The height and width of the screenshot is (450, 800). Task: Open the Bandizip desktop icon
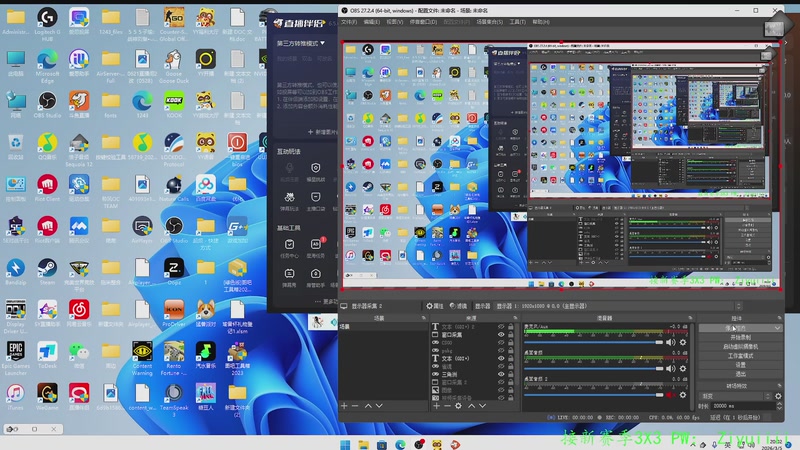click(x=15, y=271)
